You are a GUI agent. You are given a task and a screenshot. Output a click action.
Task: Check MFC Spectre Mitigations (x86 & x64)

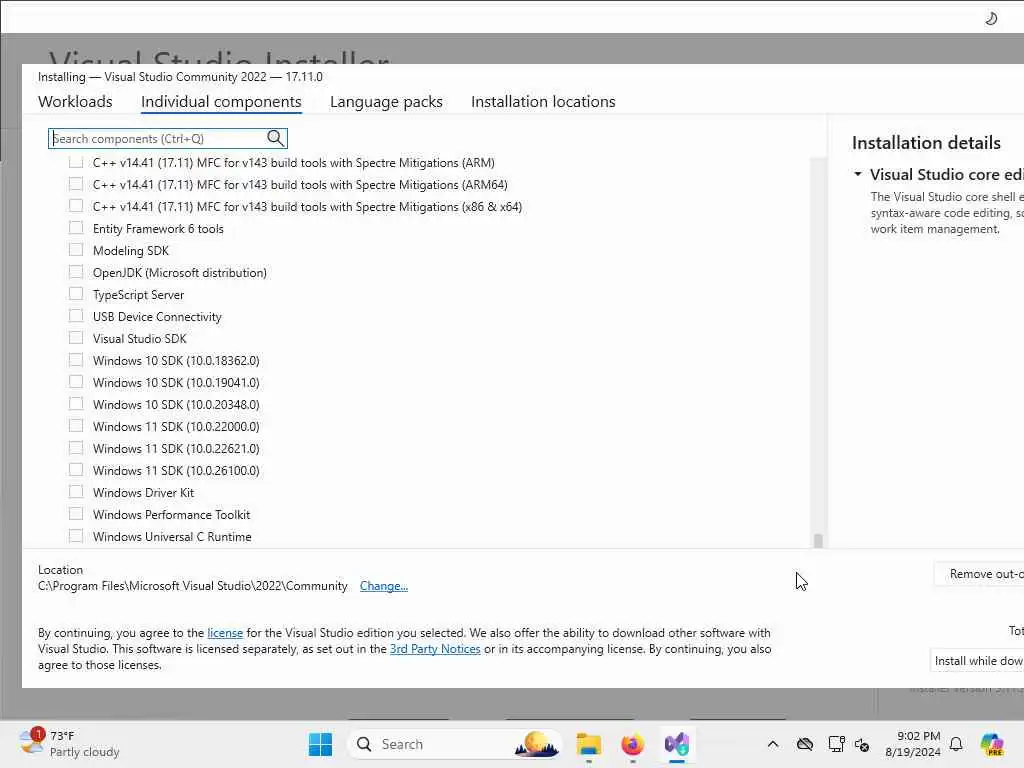[x=76, y=206]
